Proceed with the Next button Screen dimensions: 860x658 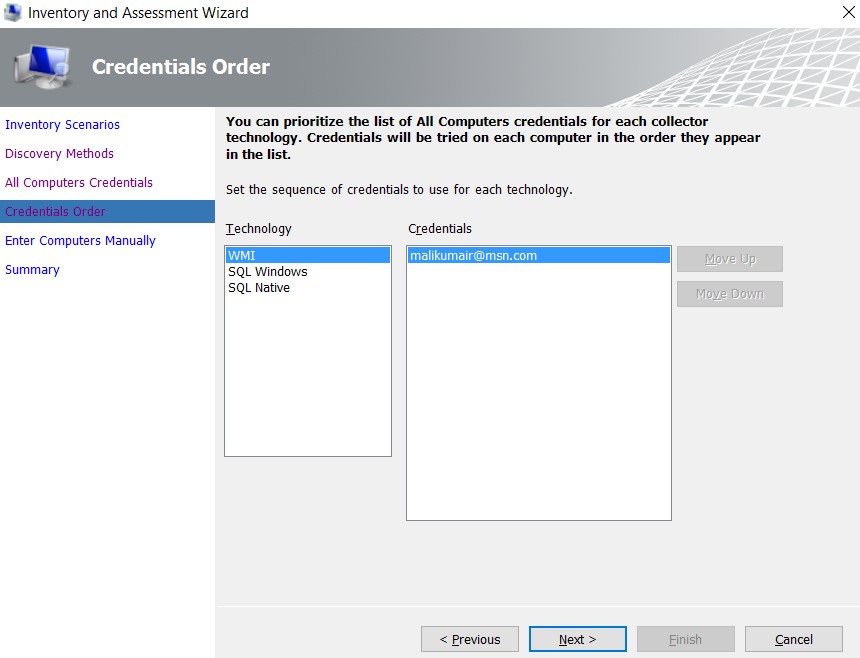578,639
